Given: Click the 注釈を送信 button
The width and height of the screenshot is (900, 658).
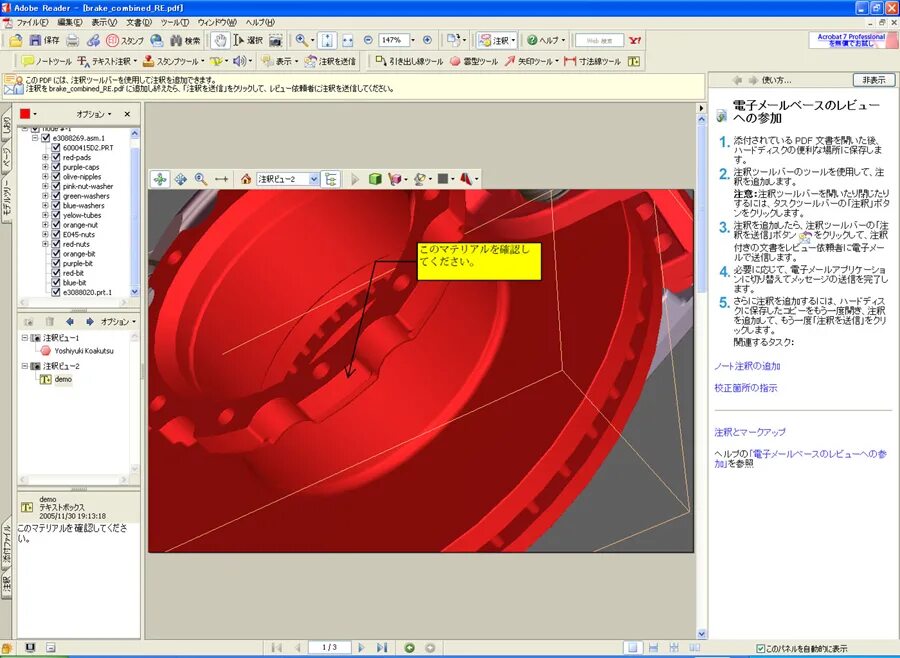Looking at the screenshot, I should click(x=330, y=61).
